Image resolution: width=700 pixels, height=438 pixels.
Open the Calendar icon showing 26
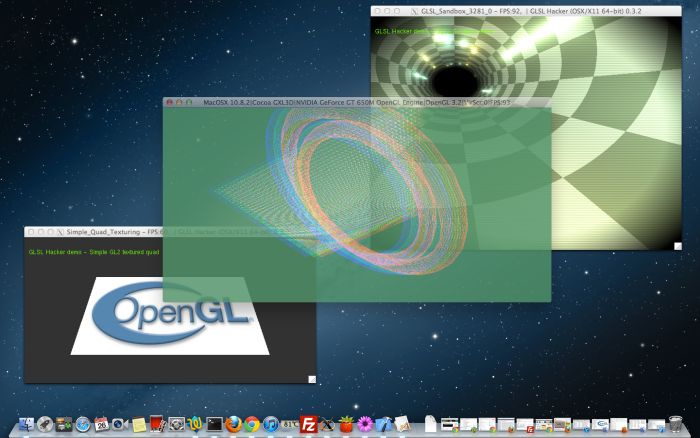click(101, 424)
